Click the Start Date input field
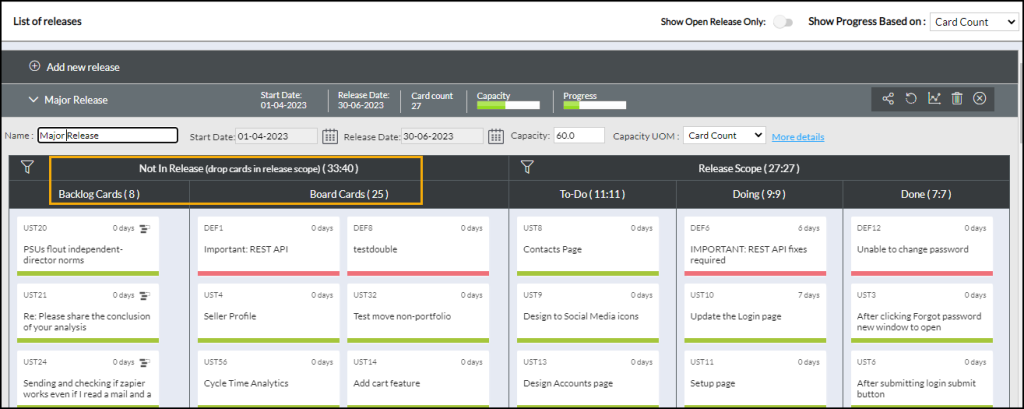The height and width of the screenshot is (409, 1024). point(277,136)
